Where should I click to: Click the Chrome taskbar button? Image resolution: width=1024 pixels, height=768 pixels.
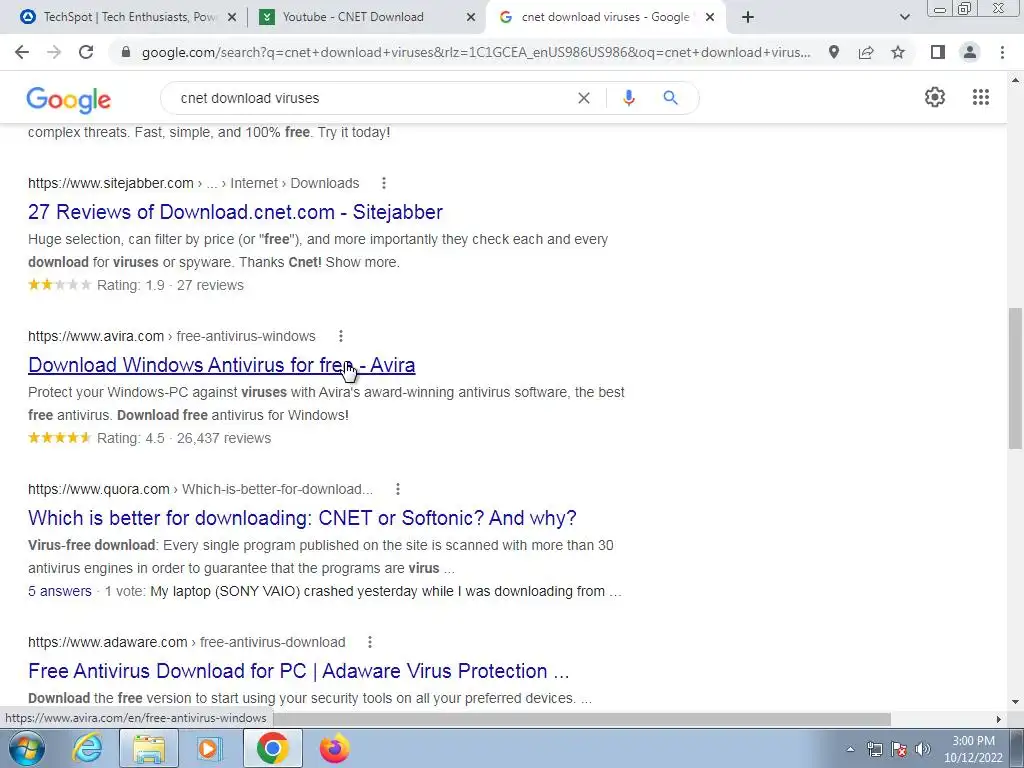coord(272,748)
